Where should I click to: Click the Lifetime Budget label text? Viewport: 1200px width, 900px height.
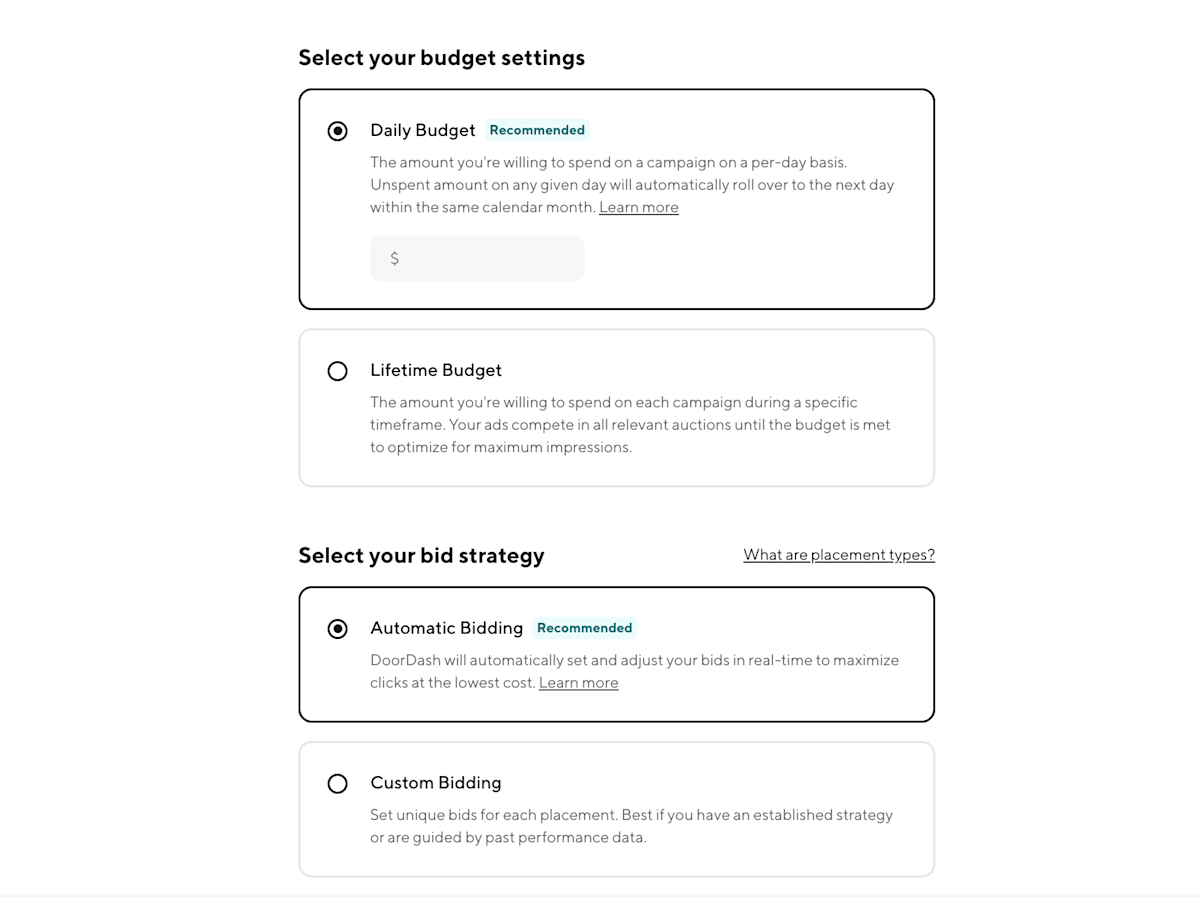pyautogui.click(x=435, y=370)
